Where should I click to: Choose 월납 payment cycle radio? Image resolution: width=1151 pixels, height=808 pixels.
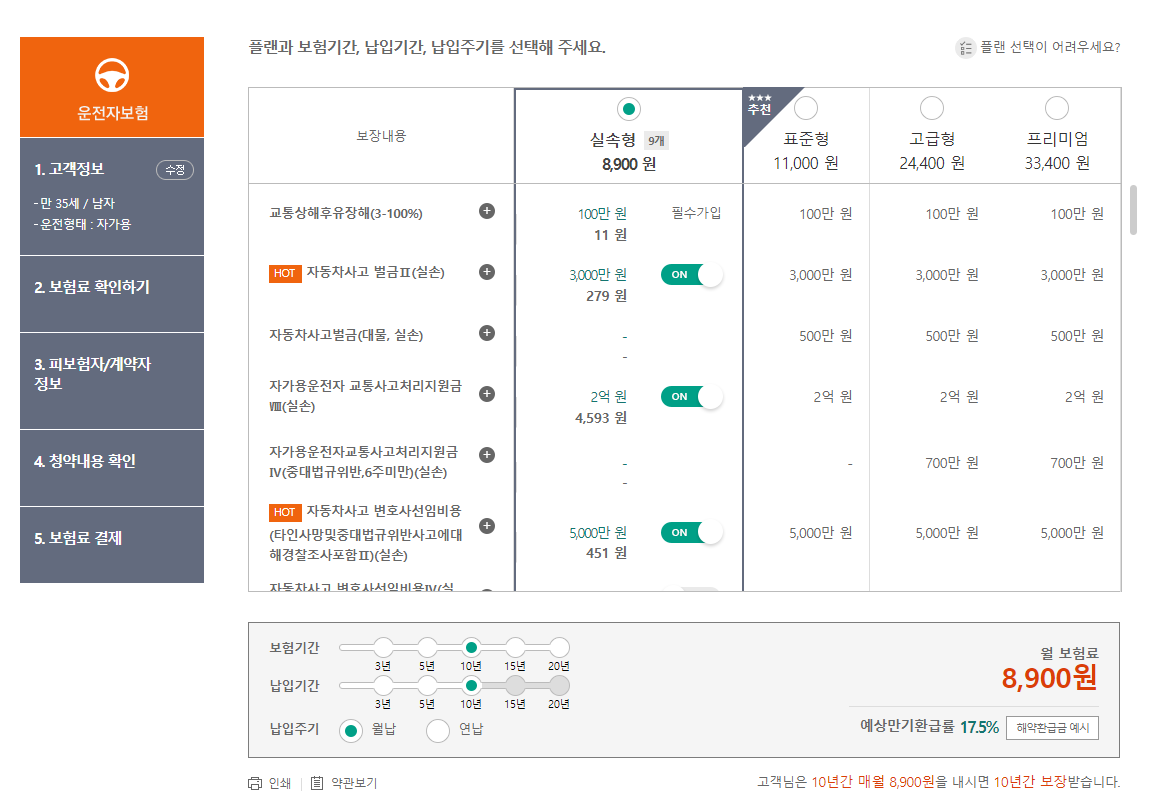(x=351, y=731)
